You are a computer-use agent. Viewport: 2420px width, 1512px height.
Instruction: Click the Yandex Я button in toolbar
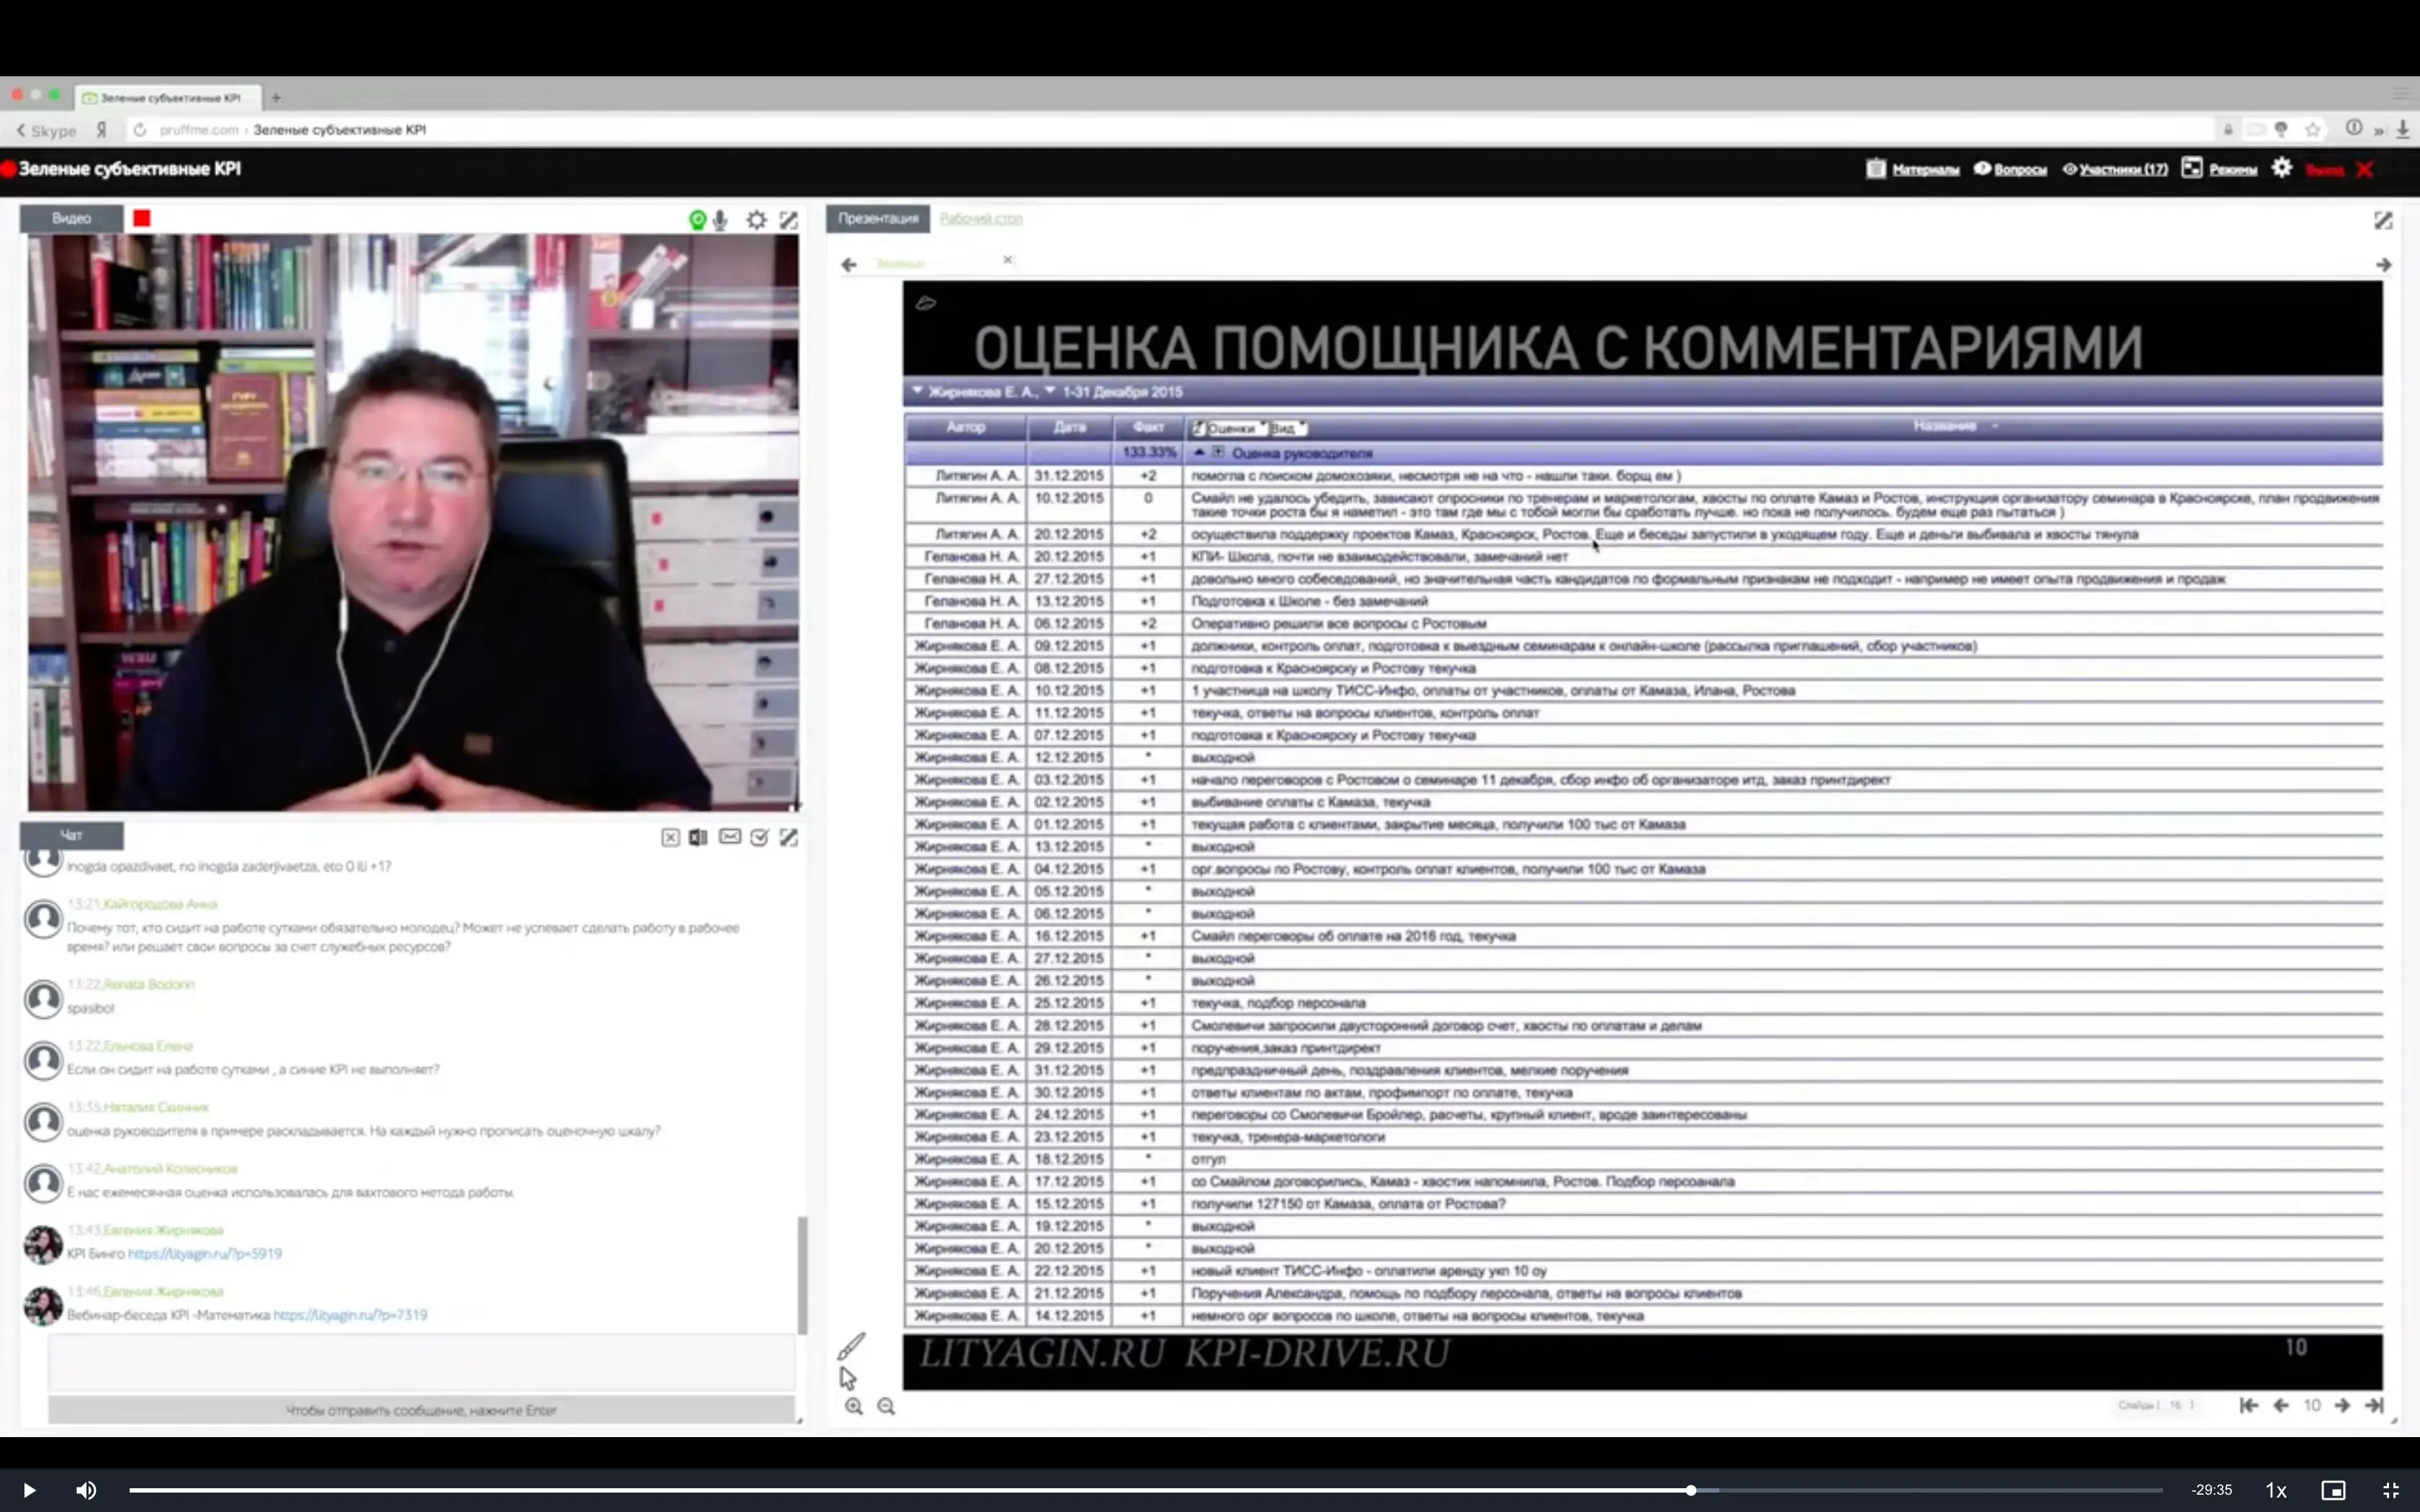point(101,130)
